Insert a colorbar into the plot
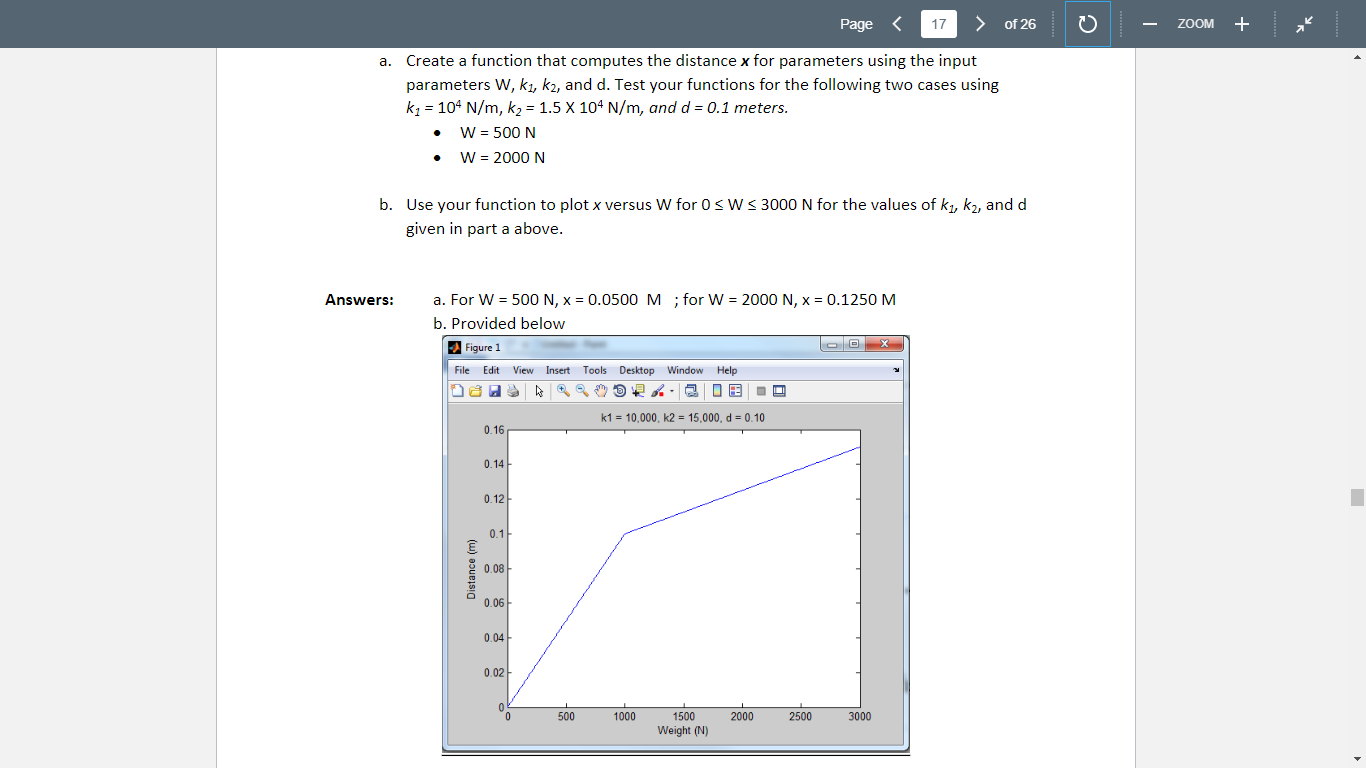 click(x=716, y=390)
